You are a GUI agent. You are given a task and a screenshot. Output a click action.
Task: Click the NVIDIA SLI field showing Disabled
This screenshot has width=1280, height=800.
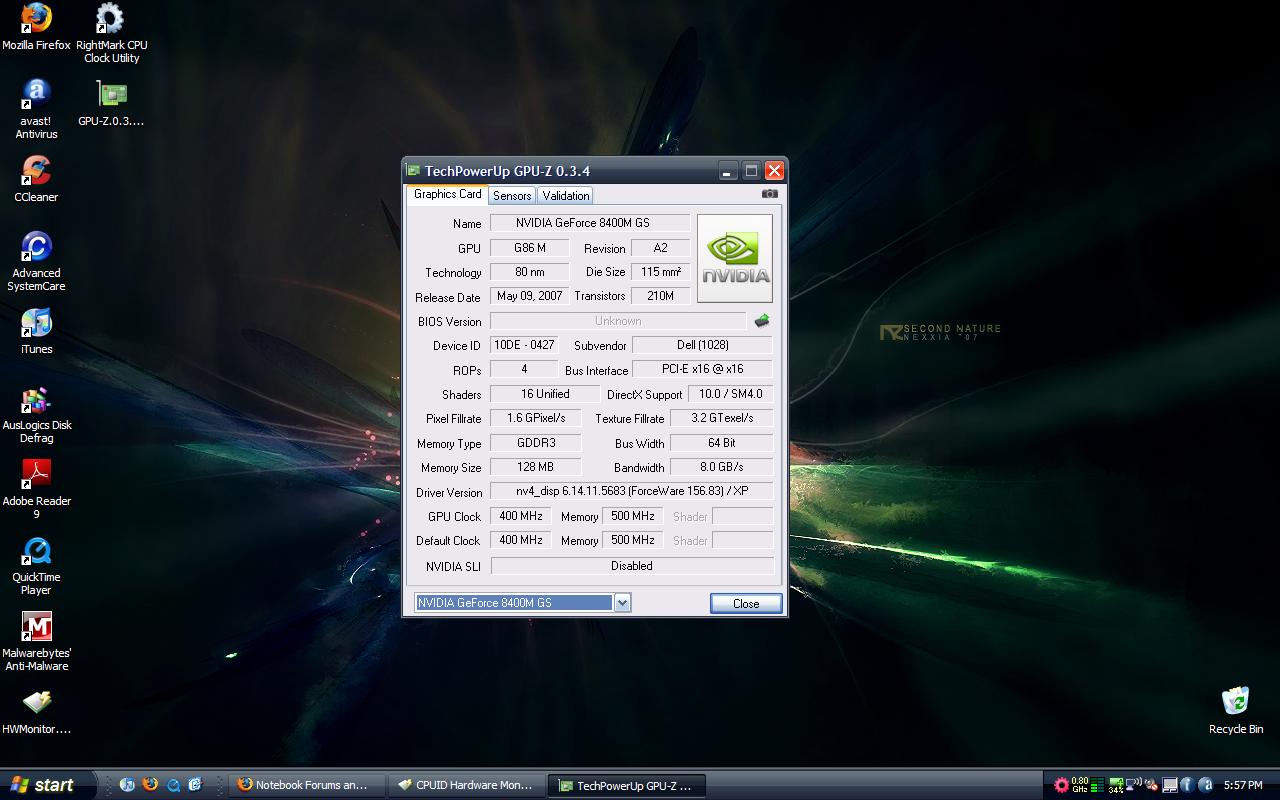tap(632, 566)
